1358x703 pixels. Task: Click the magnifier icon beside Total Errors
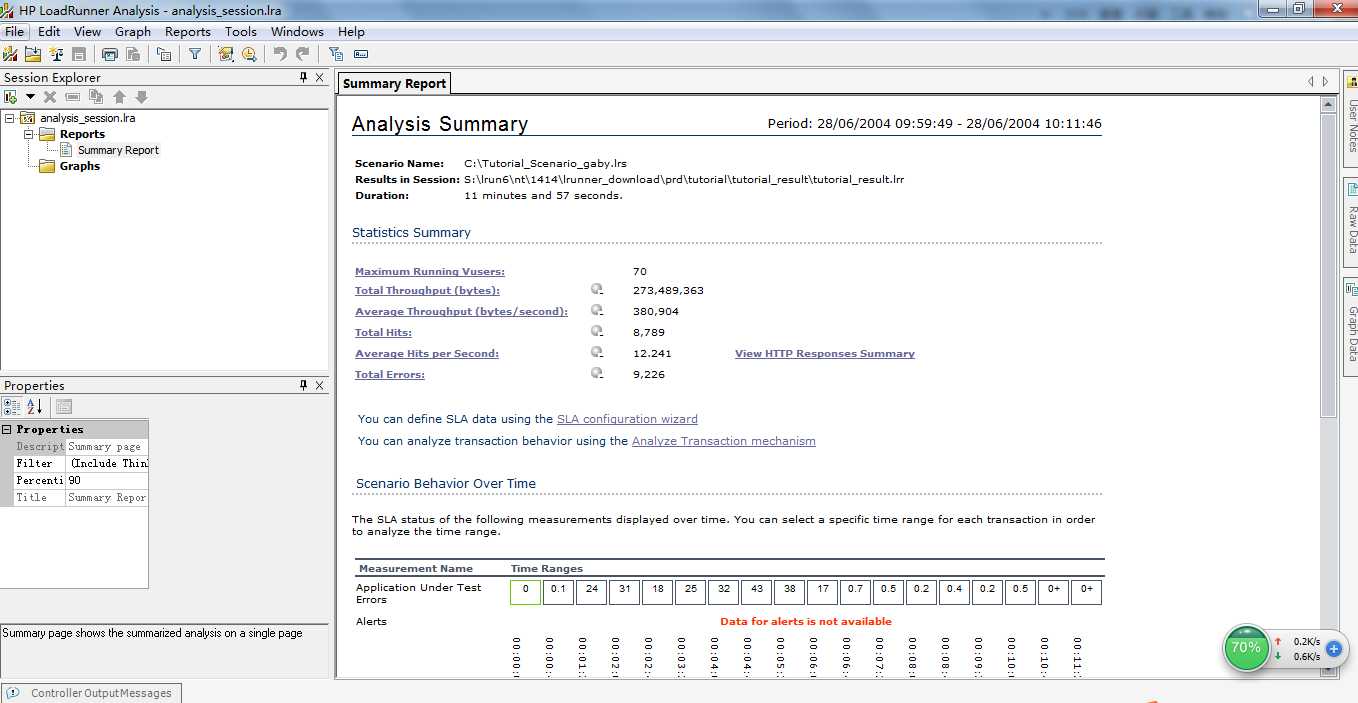pyautogui.click(x=597, y=374)
